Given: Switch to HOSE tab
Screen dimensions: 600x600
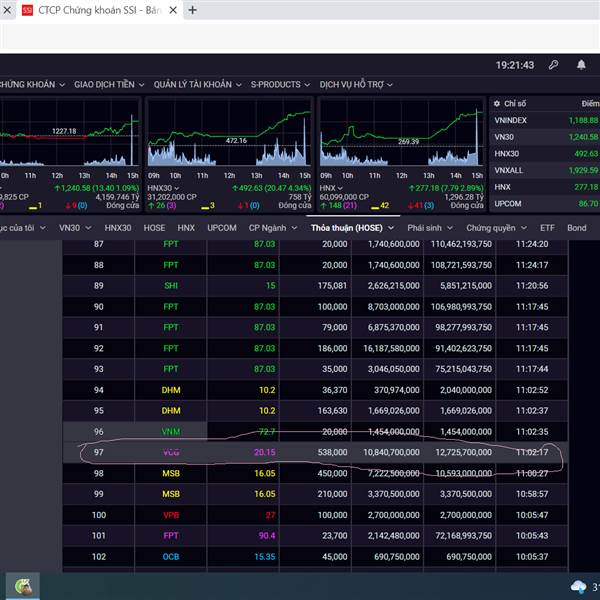Looking at the screenshot, I should (x=154, y=228).
